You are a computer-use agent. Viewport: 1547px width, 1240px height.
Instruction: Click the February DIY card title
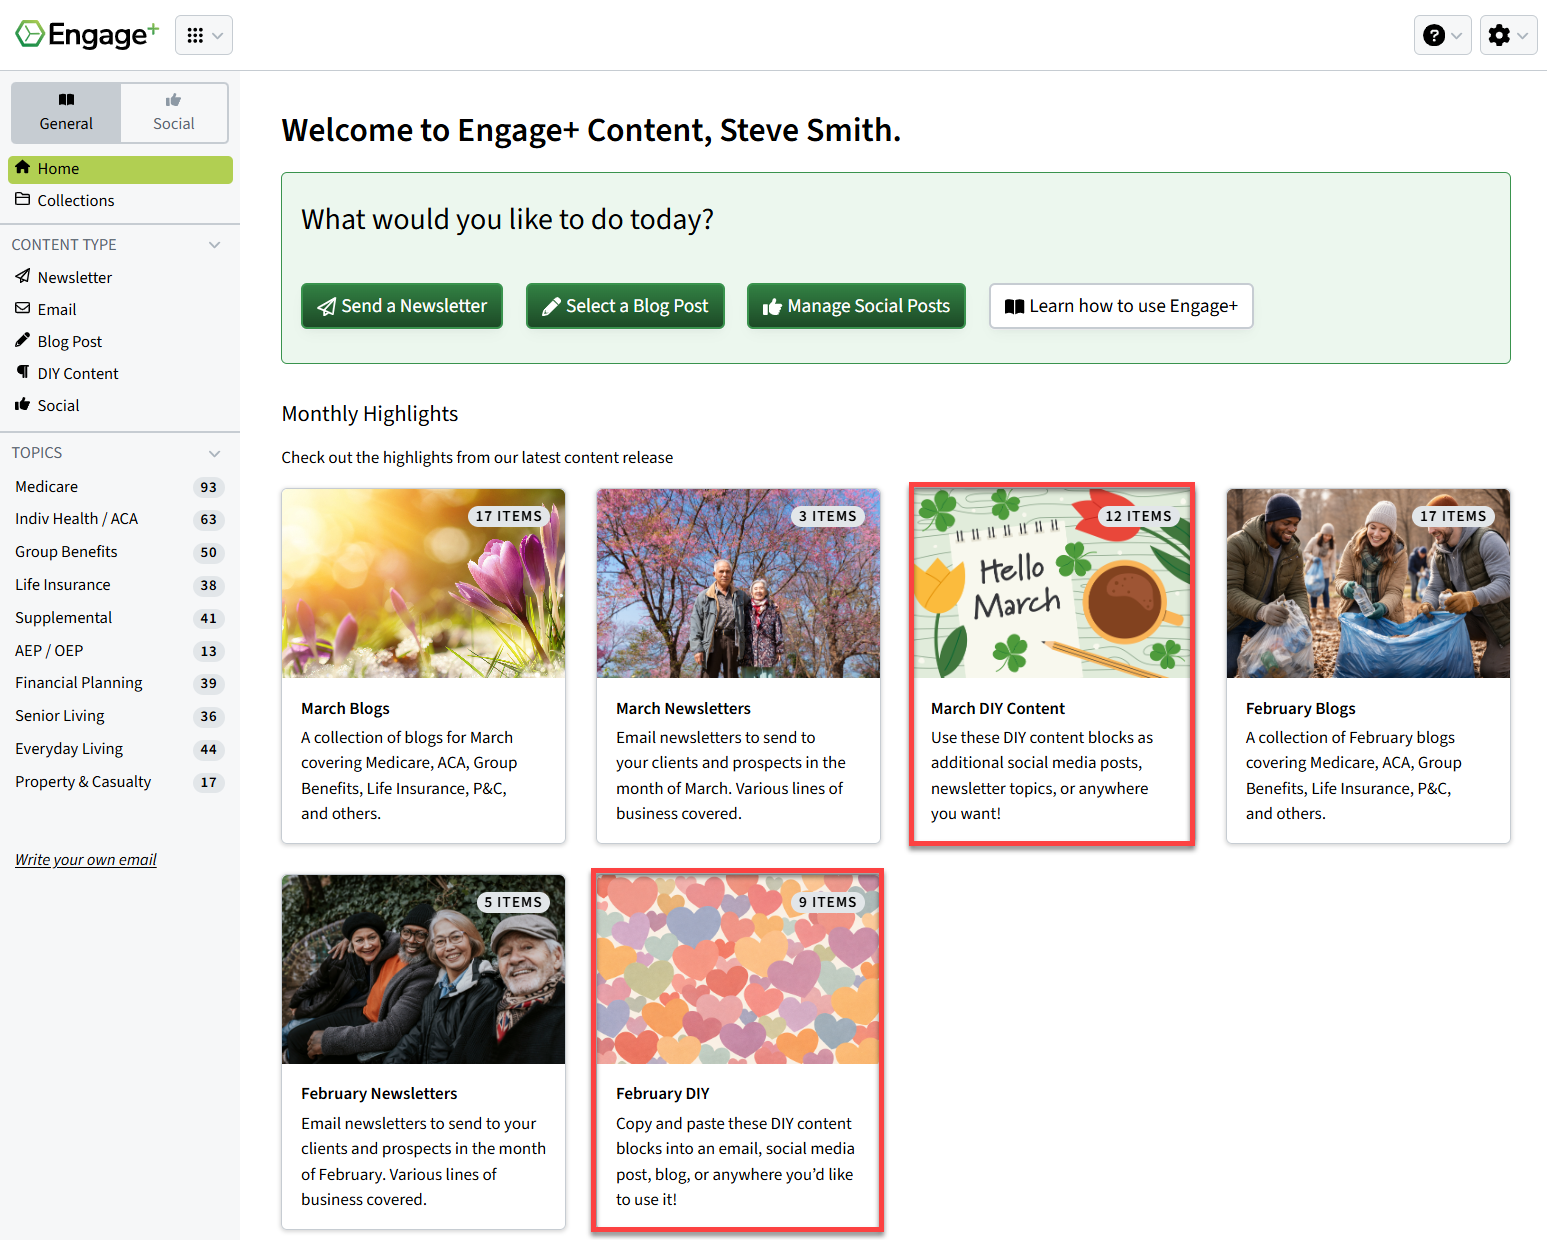click(x=662, y=1094)
